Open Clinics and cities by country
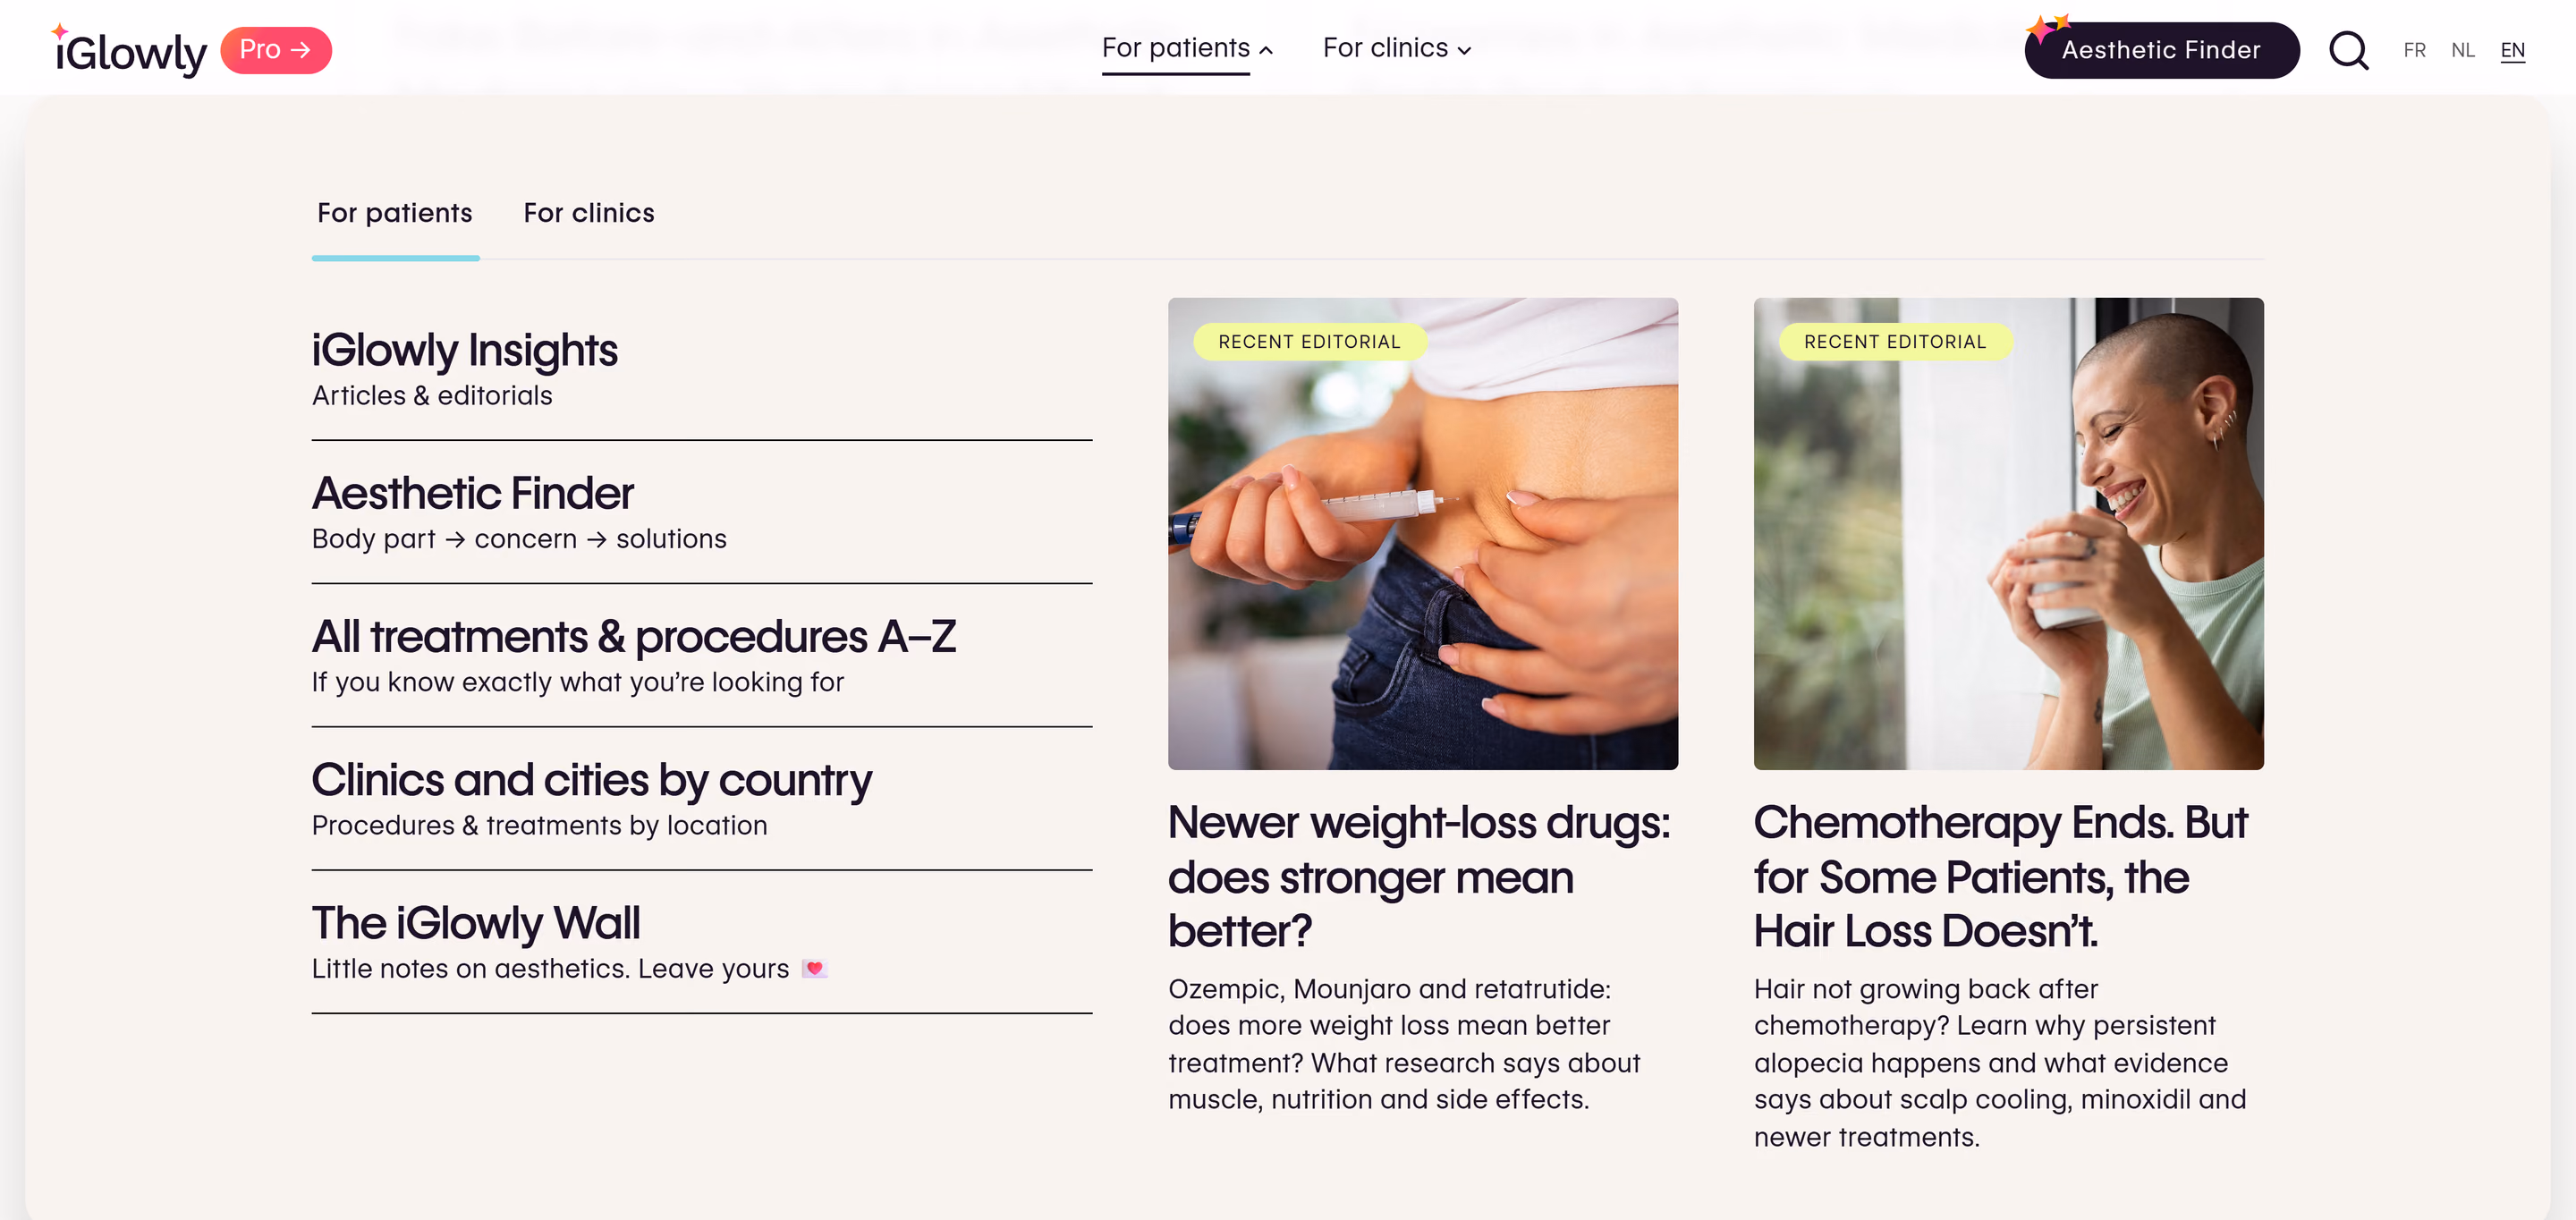 [x=701, y=799]
